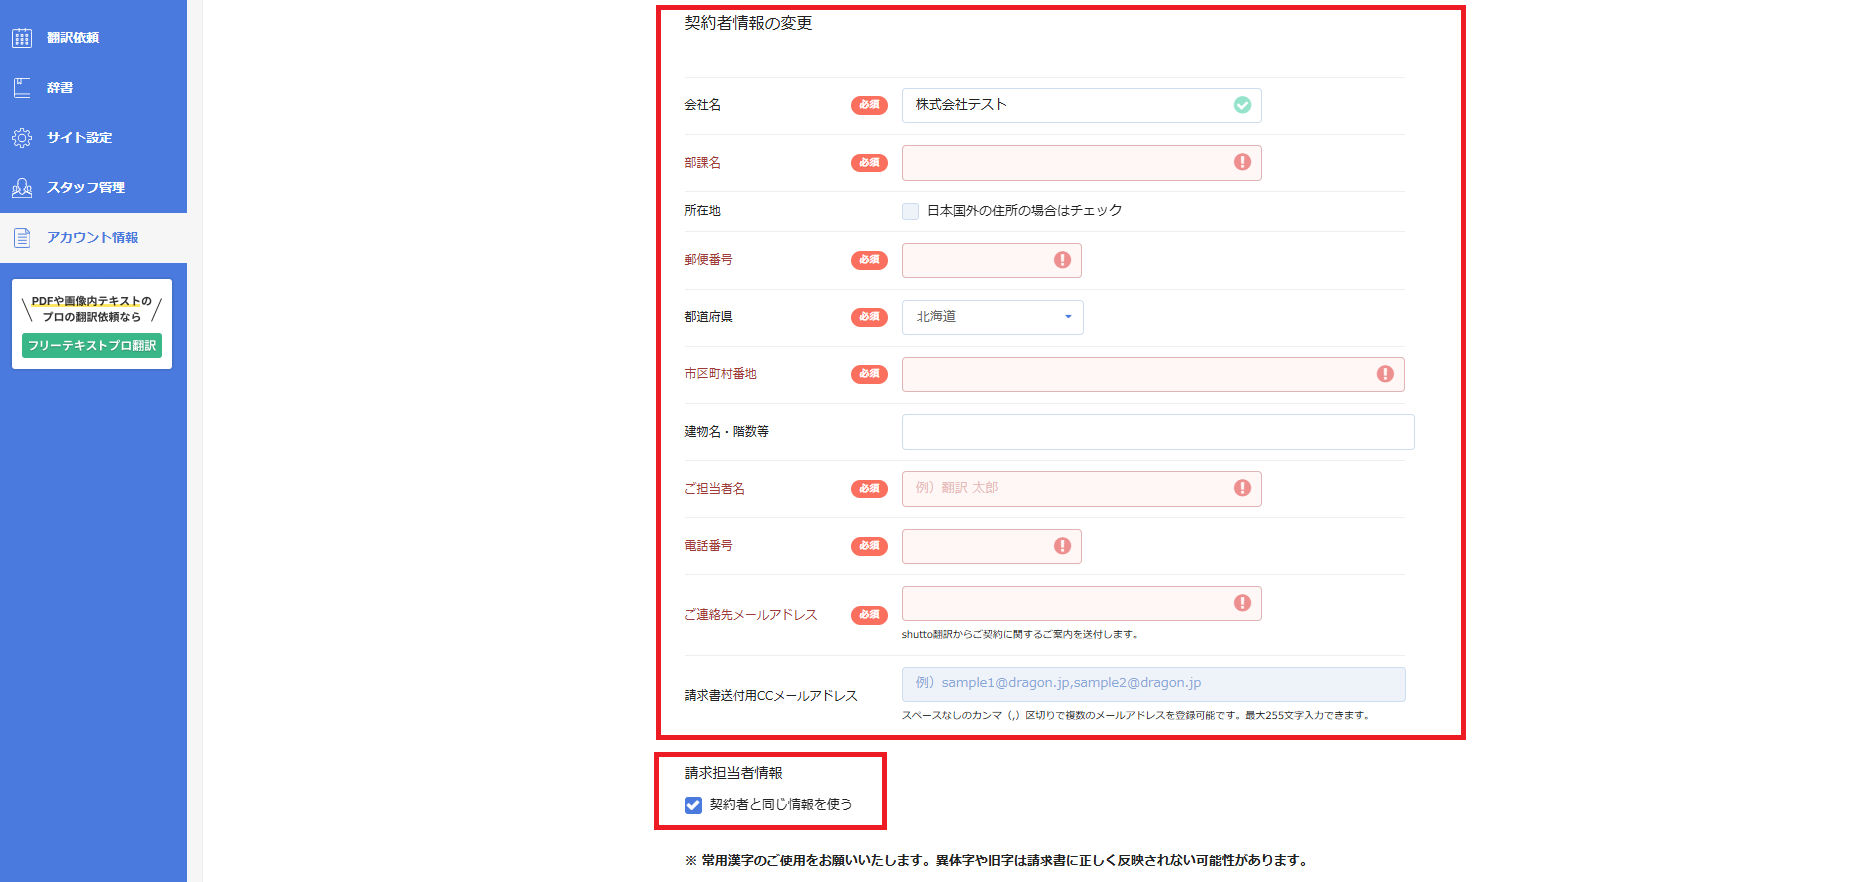Image resolution: width=1858 pixels, height=882 pixels.
Task: Click the 請求書送付用CCメールアドレス input field
Action: pos(1153,684)
